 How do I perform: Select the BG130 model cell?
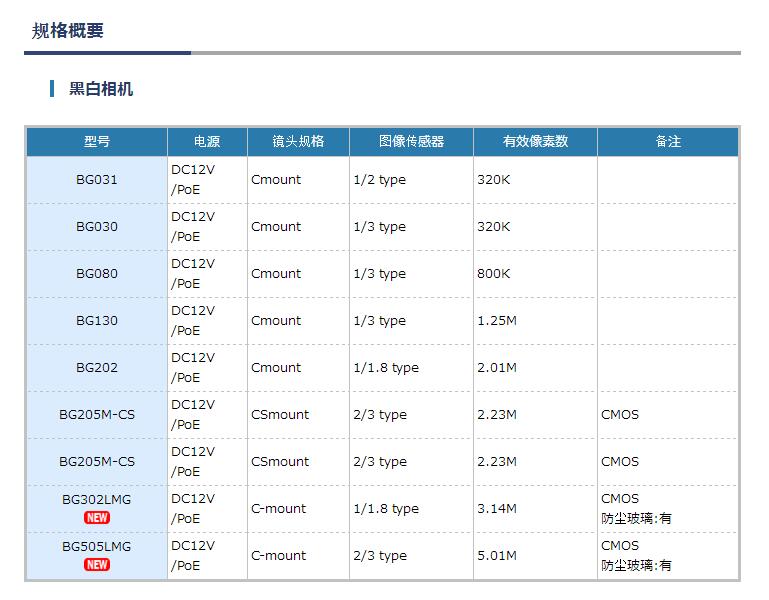[97, 321]
